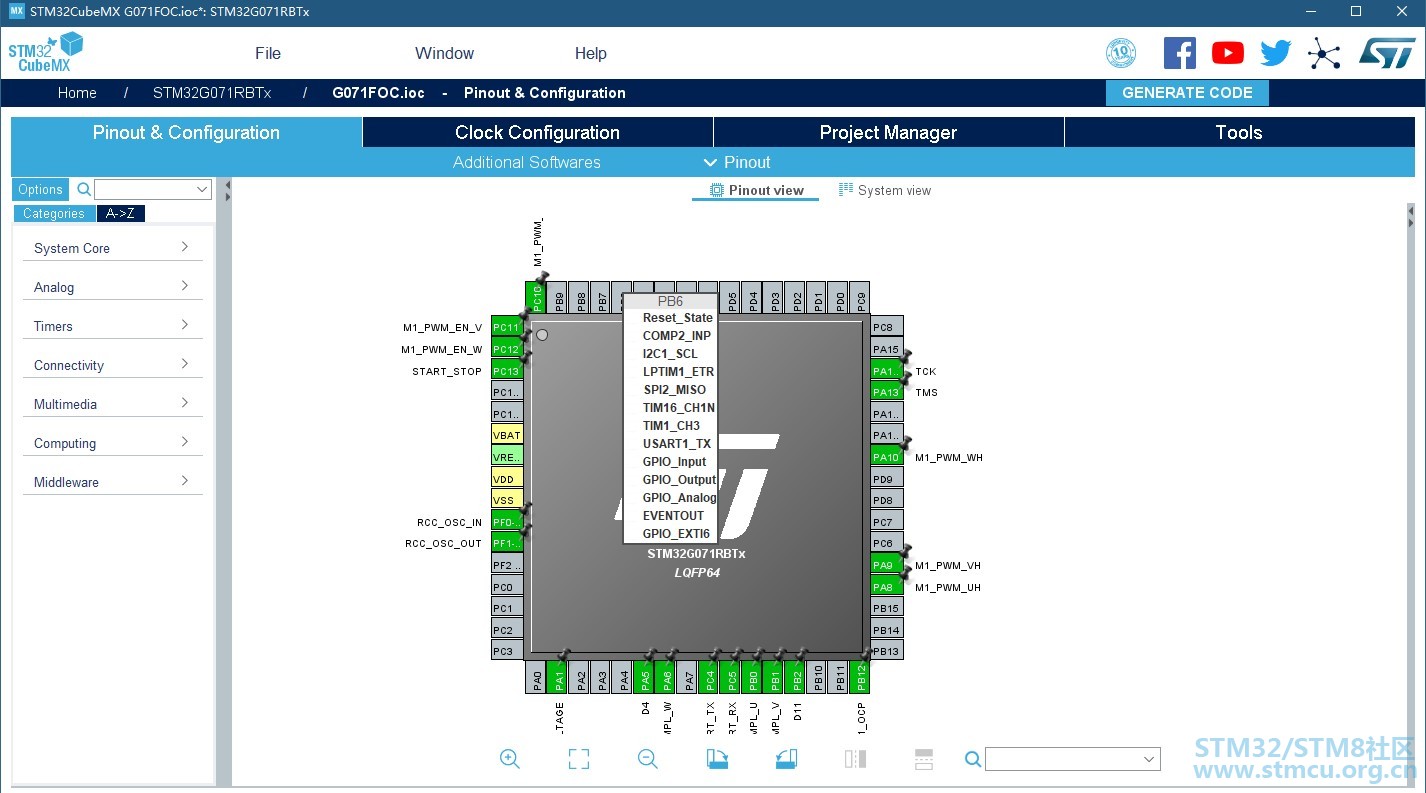Viewport: 1426px width, 793px height.
Task: Switch to the Tools tab
Action: [x=1239, y=132]
